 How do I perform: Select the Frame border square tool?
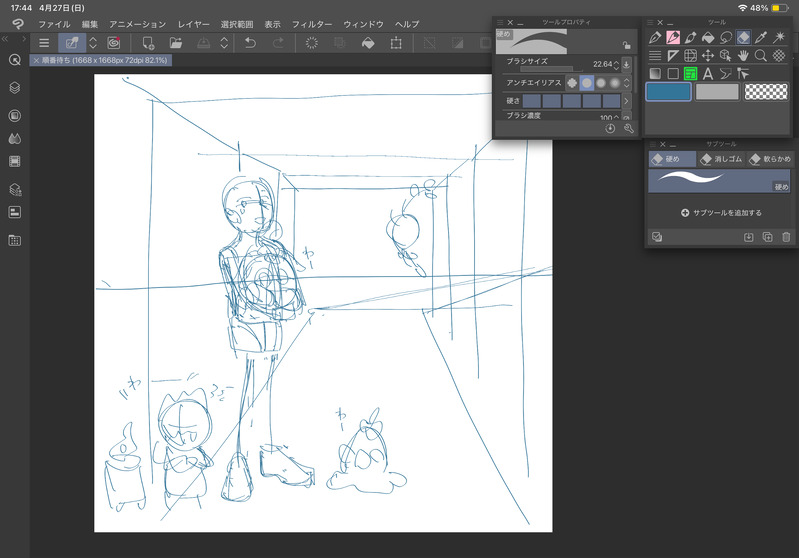pyautogui.click(x=673, y=73)
